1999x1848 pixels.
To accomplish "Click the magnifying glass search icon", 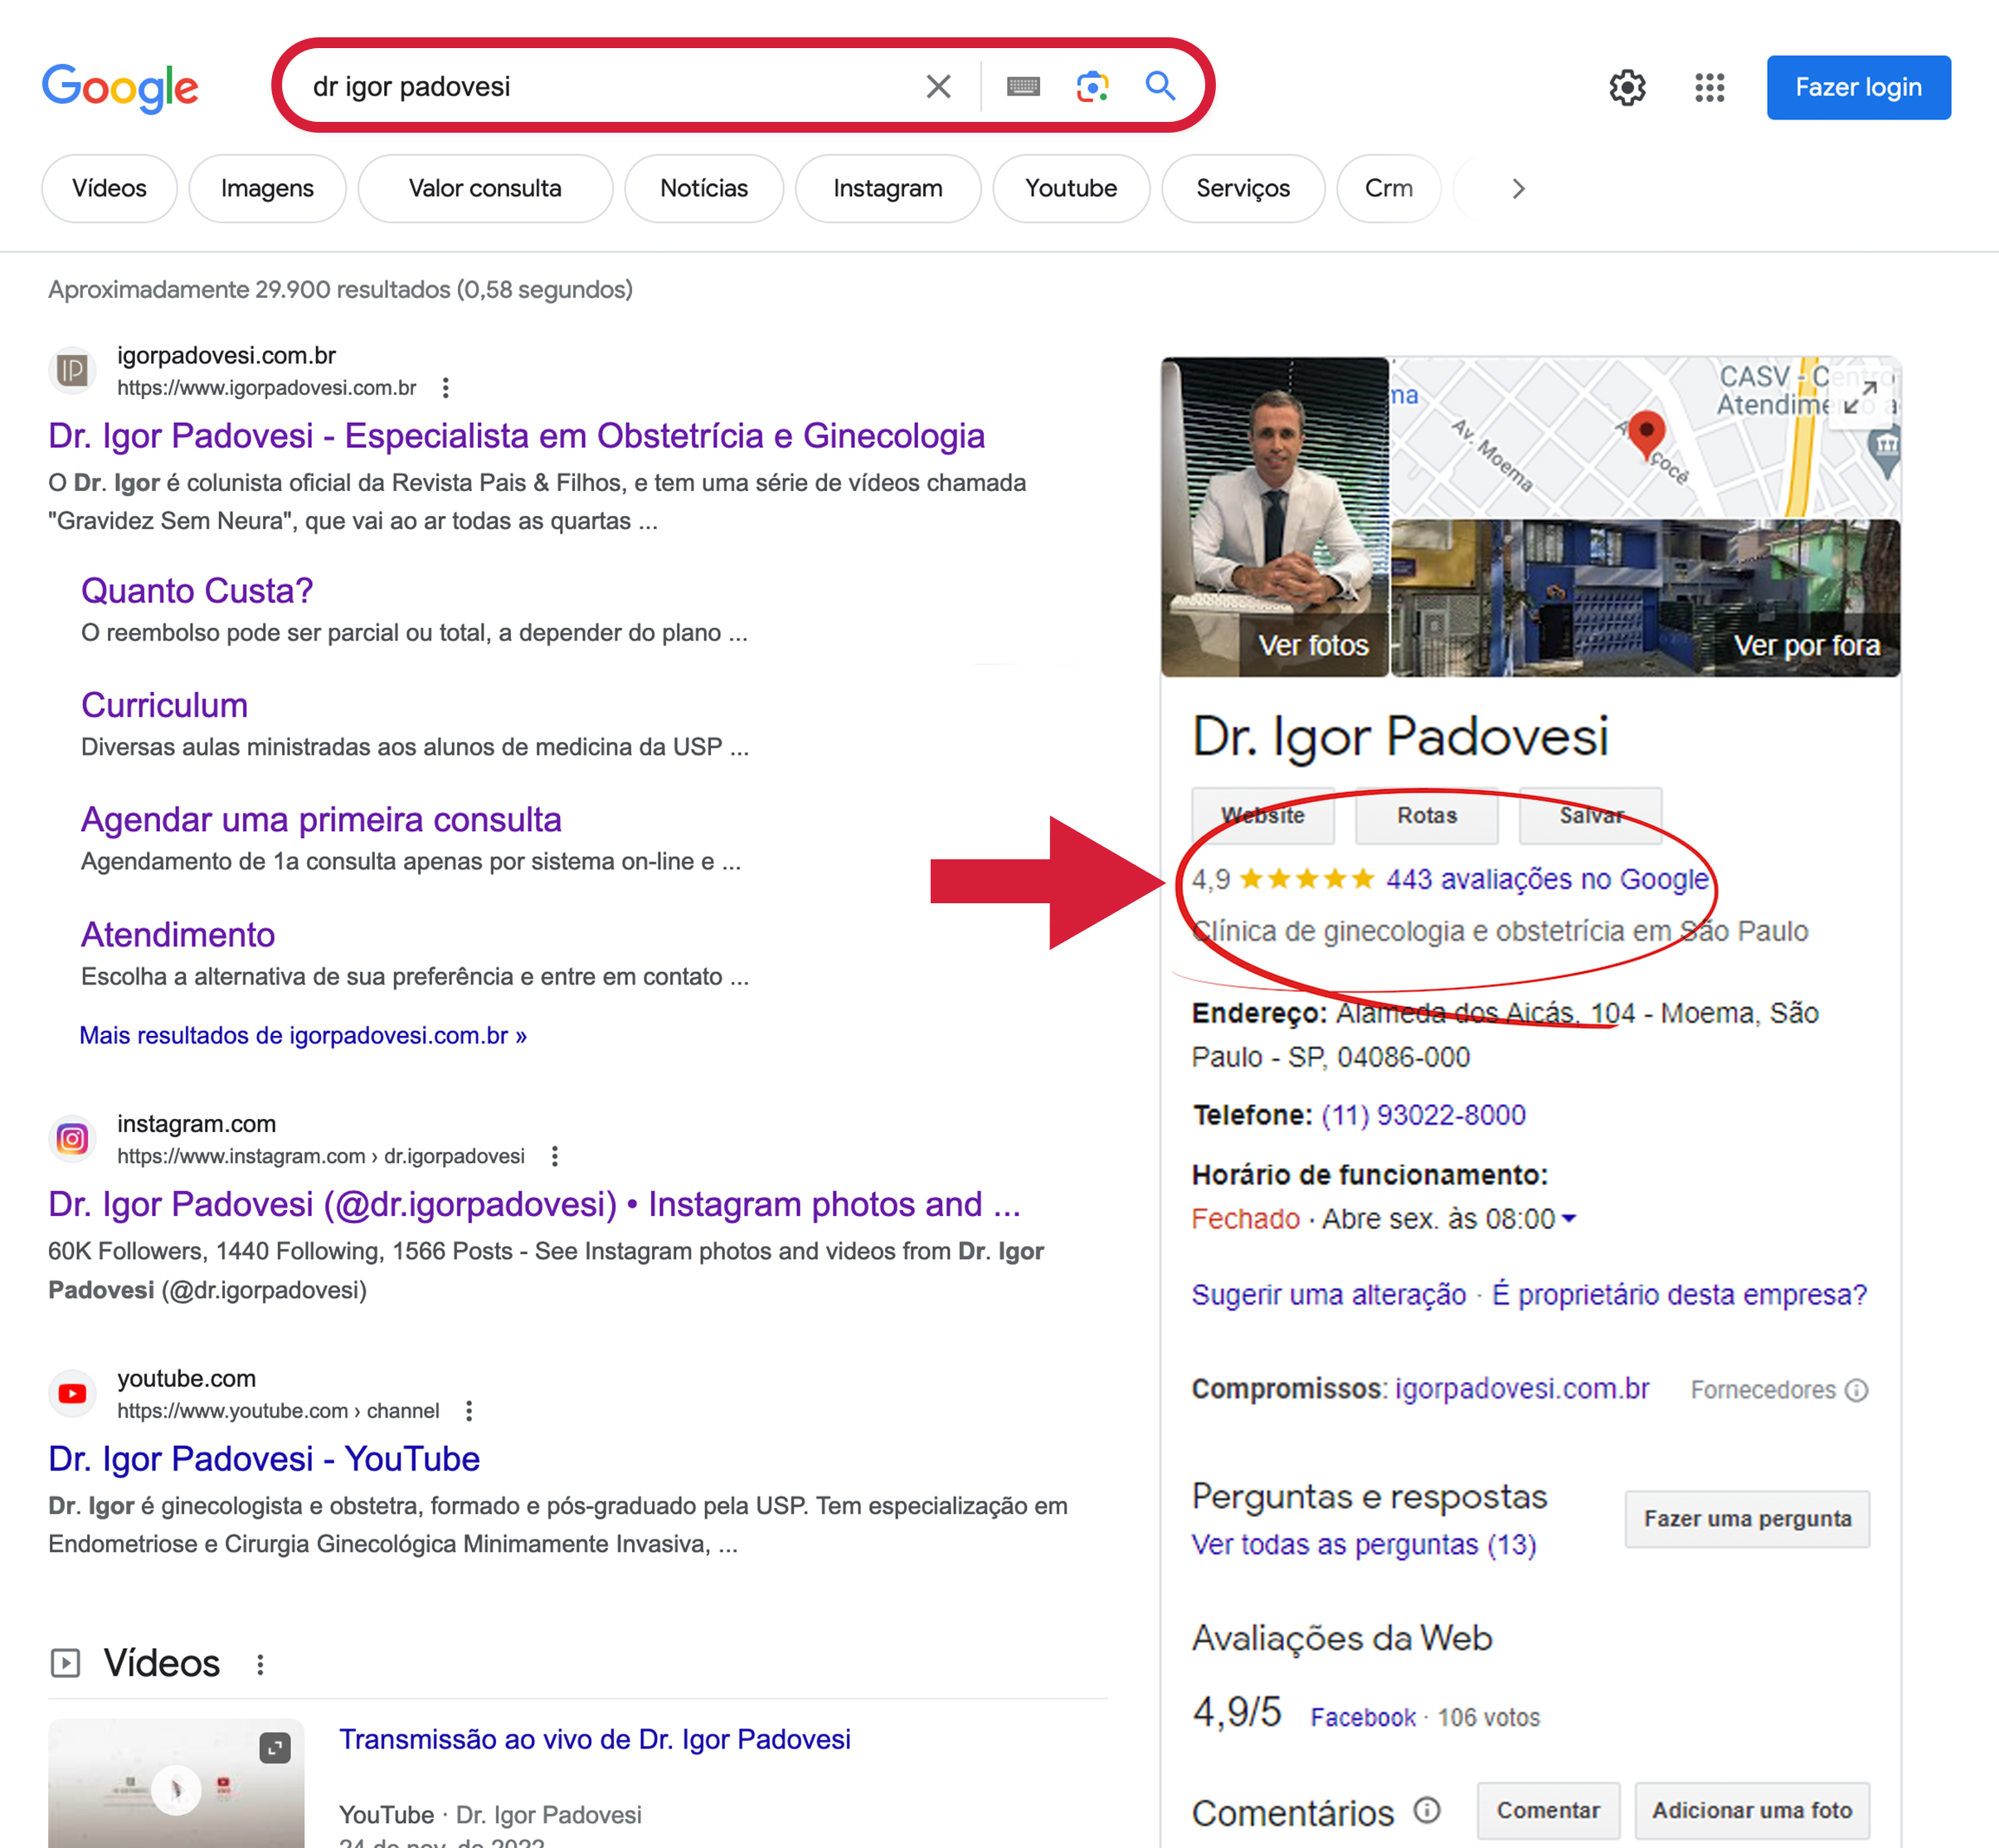I will point(1160,86).
